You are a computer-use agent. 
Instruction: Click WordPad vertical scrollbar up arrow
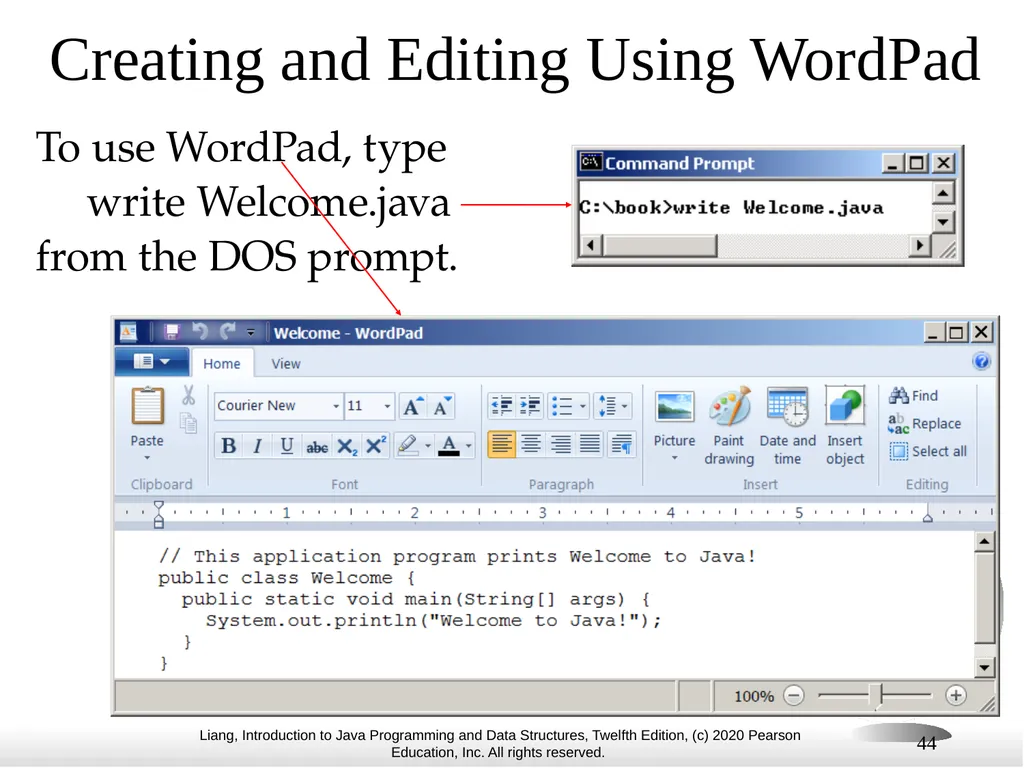[x=984, y=541]
